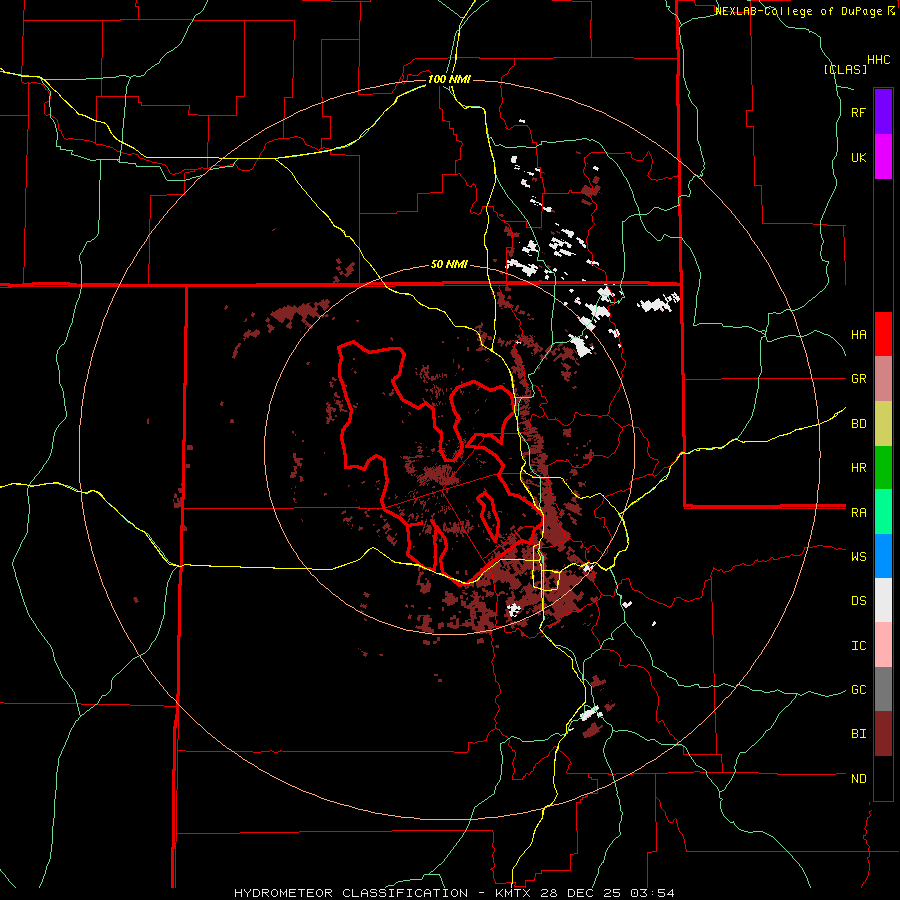Screen dimensions: 900x900
Task: Click the RA light green legend swatch
Action: pyautogui.click(x=883, y=512)
